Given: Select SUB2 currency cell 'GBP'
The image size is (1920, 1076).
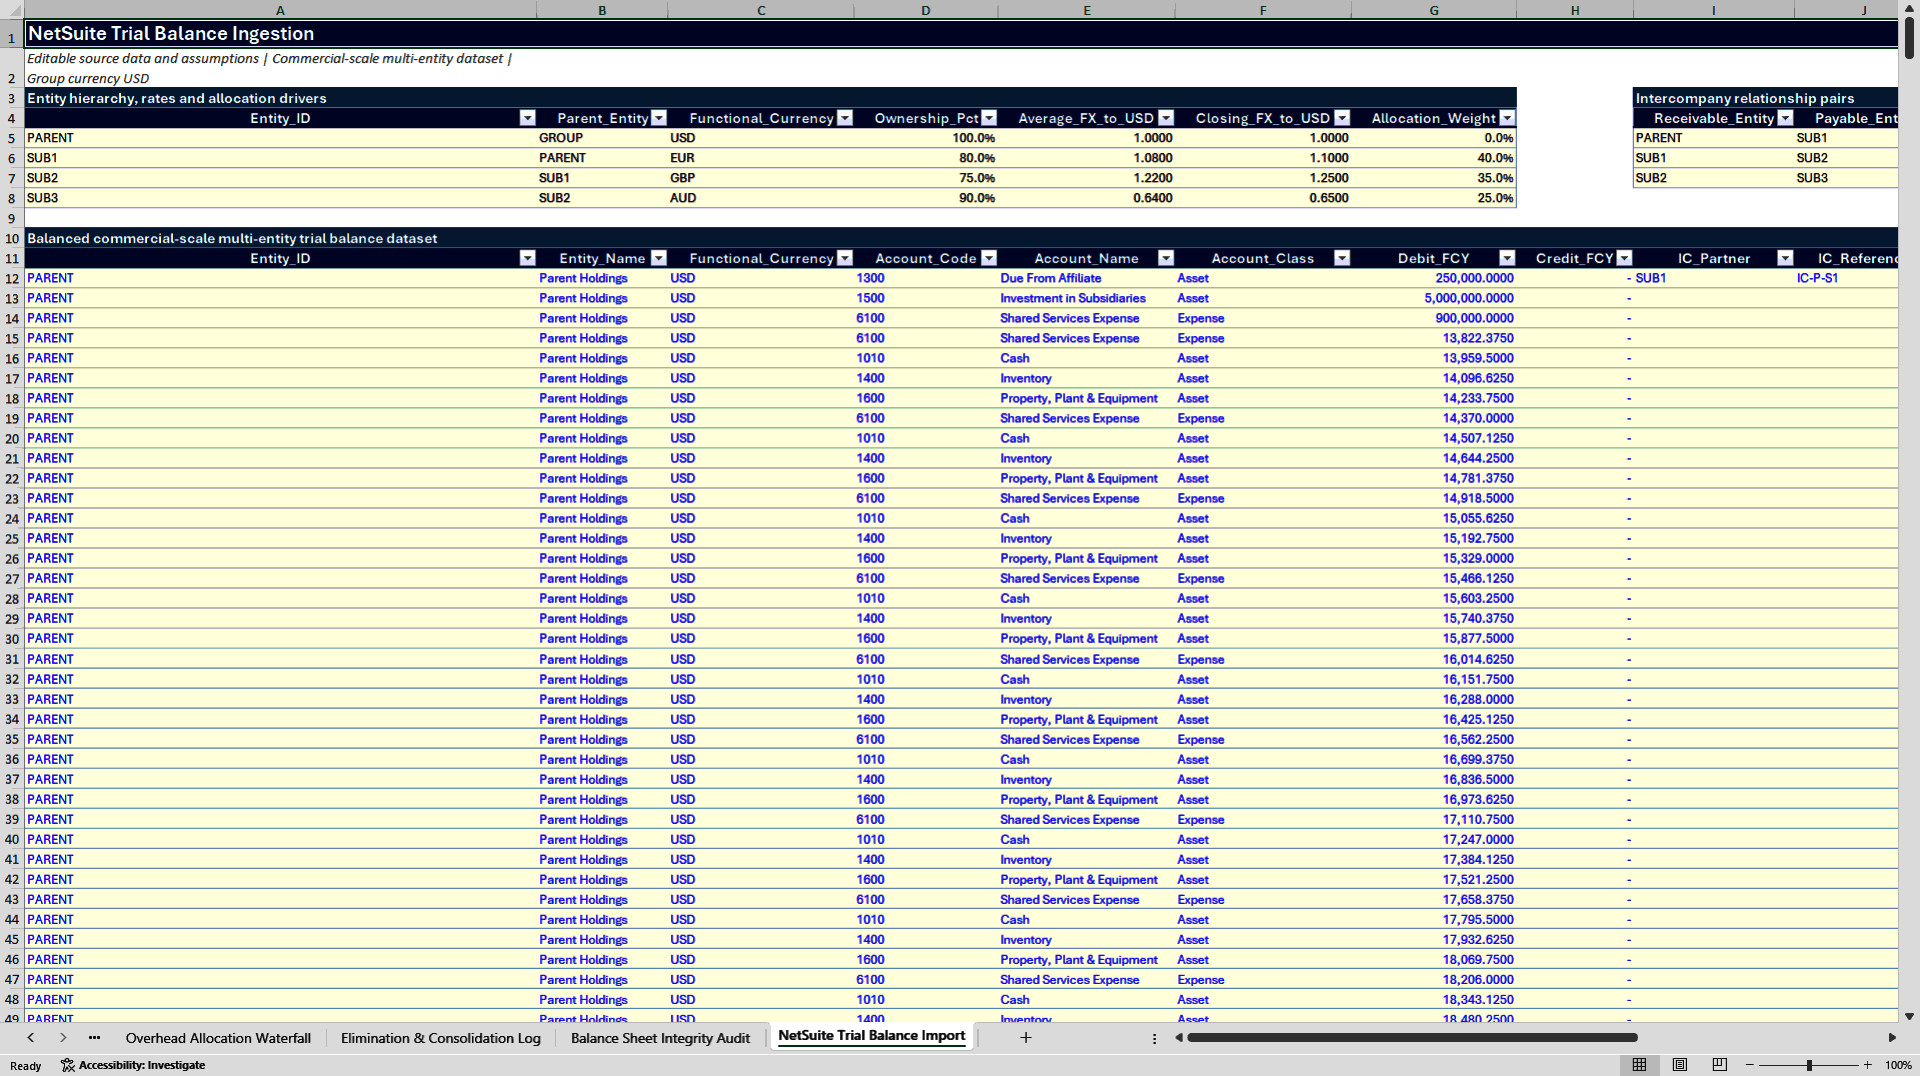Looking at the screenshot, I should pos(760,178).
